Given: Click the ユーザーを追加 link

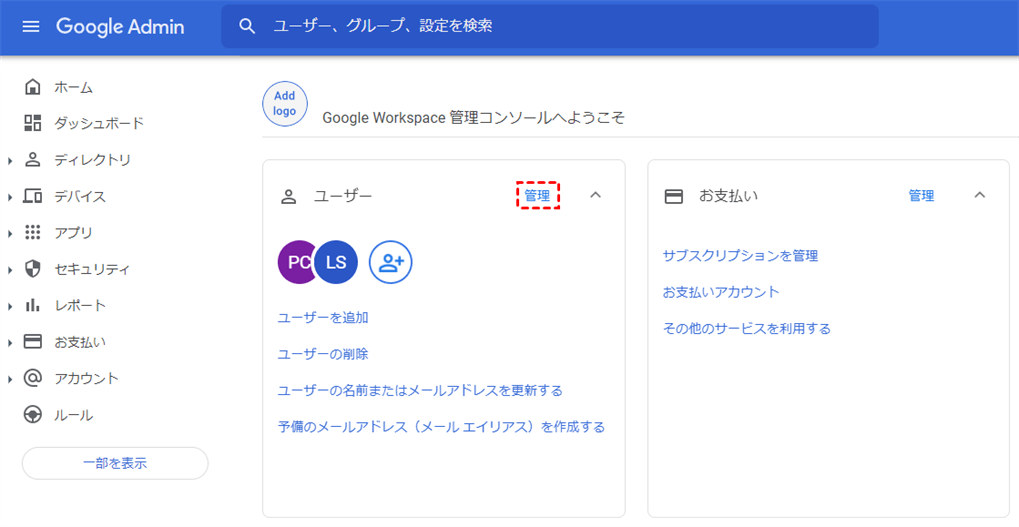Looking at the screenshot, I should (323, 318).
